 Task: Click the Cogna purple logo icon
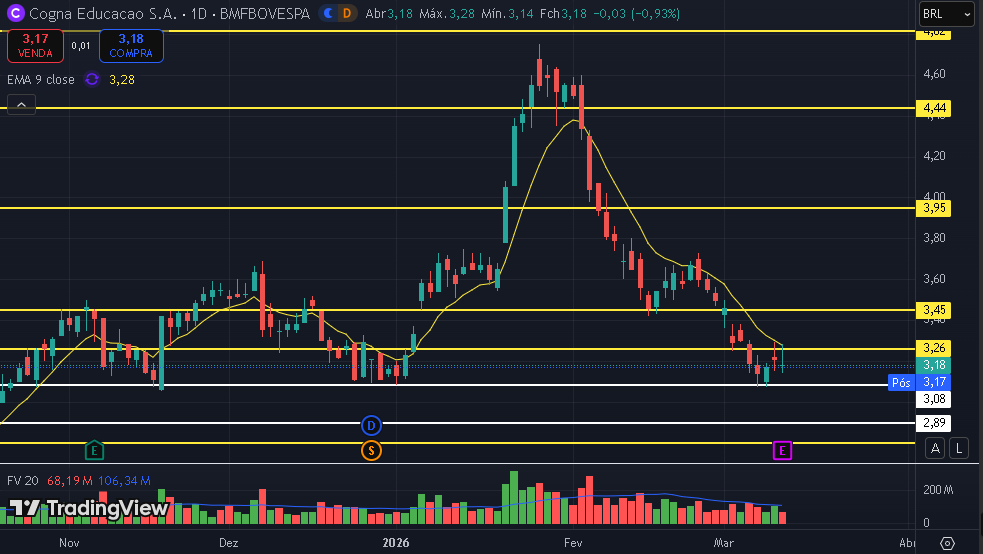(x=15, y=13)
